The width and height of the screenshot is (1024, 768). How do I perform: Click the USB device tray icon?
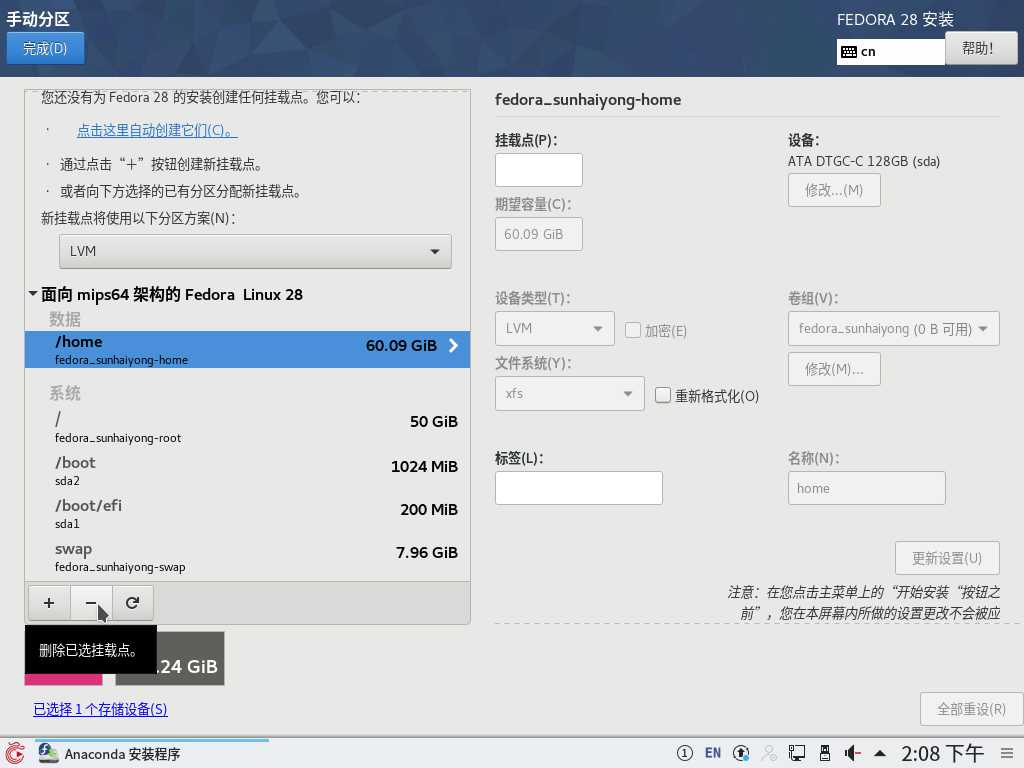click(825, 754)
